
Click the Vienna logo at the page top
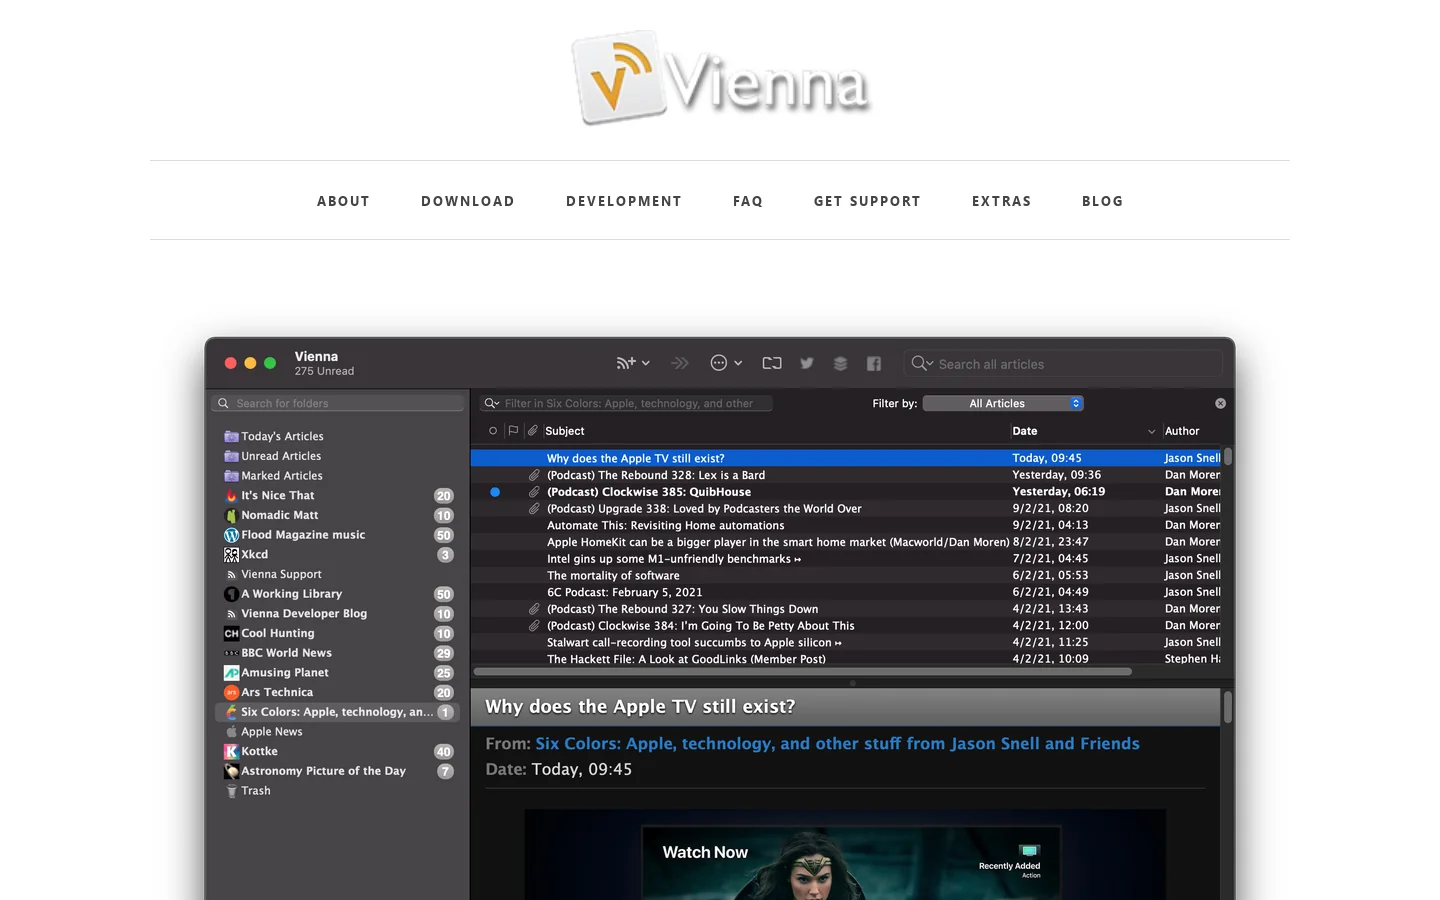[720, 78]
